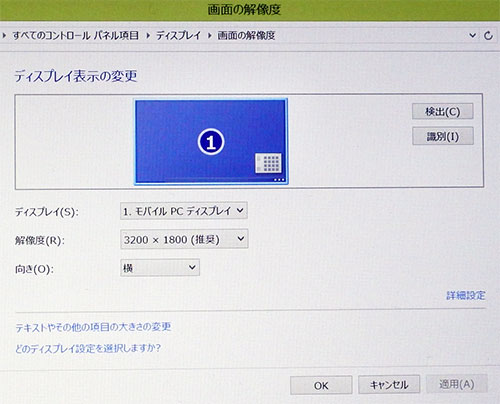Image resolution: width=500 pixels, height=404 pixels.
Task: Click 画面の解像度 breadcrumb item
Action: (x=246, y=35)
